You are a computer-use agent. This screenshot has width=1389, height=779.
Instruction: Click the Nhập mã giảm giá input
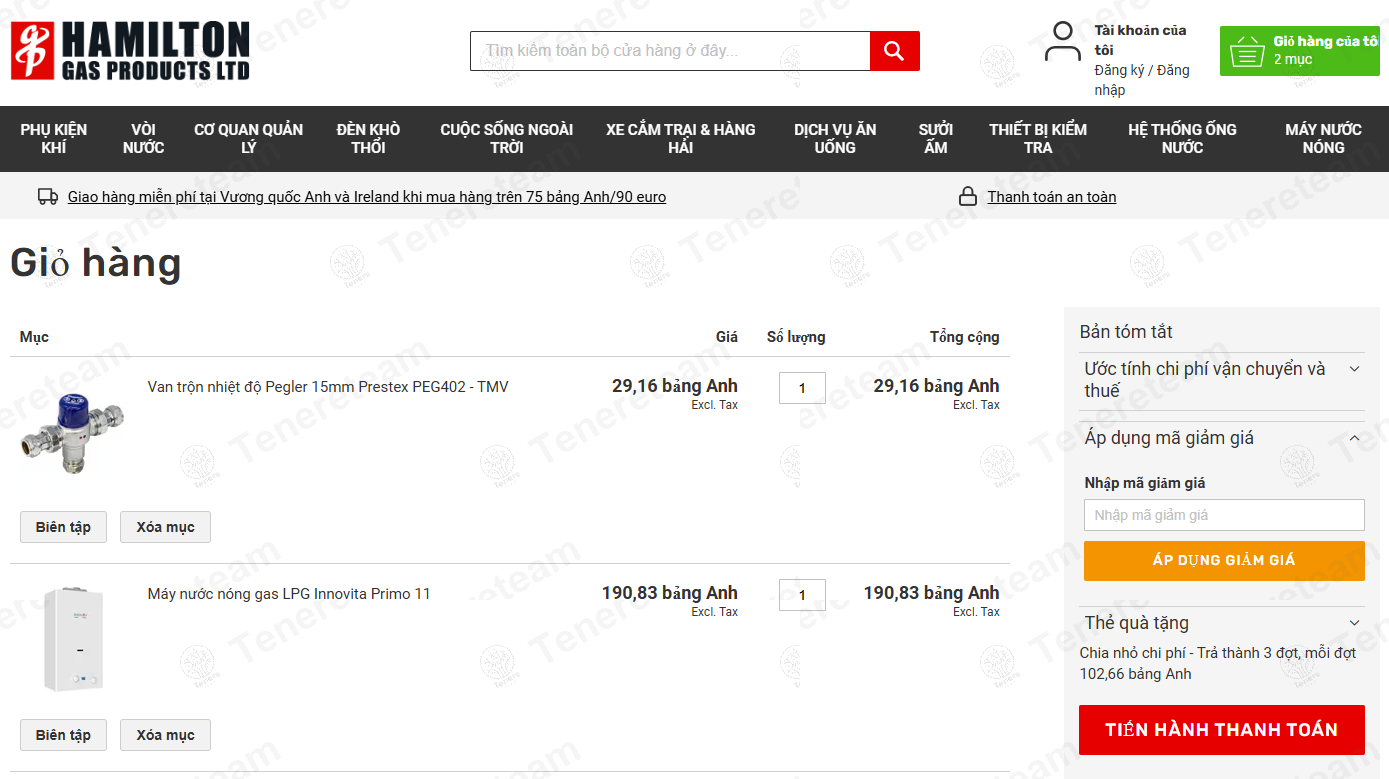[1224, 515]
